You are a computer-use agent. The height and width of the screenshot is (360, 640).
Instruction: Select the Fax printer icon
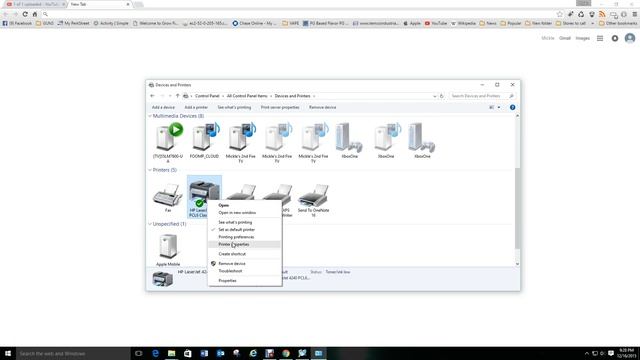pyautogui.click(x=168, y=195)
